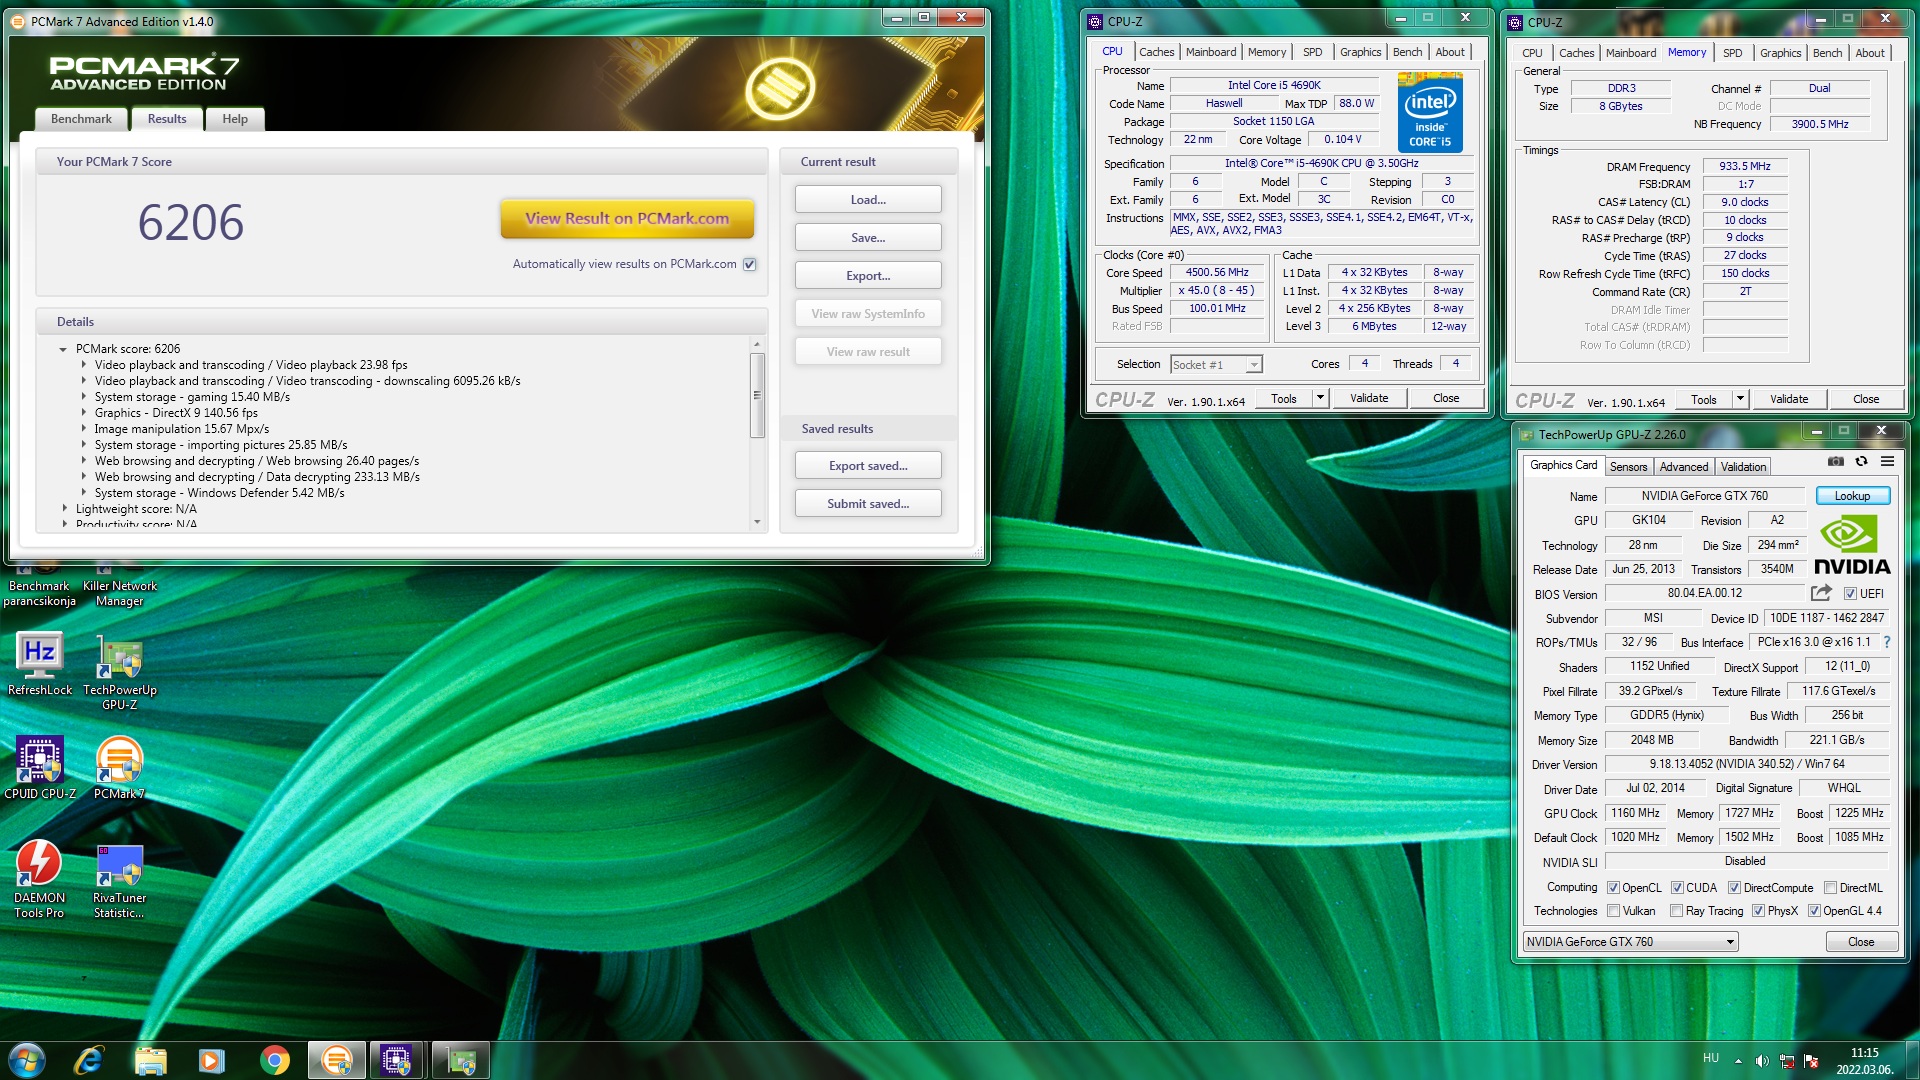1920x1080 pixels.
Task: Open Killer Network Manager desktop icon
Action: point(120,587)
